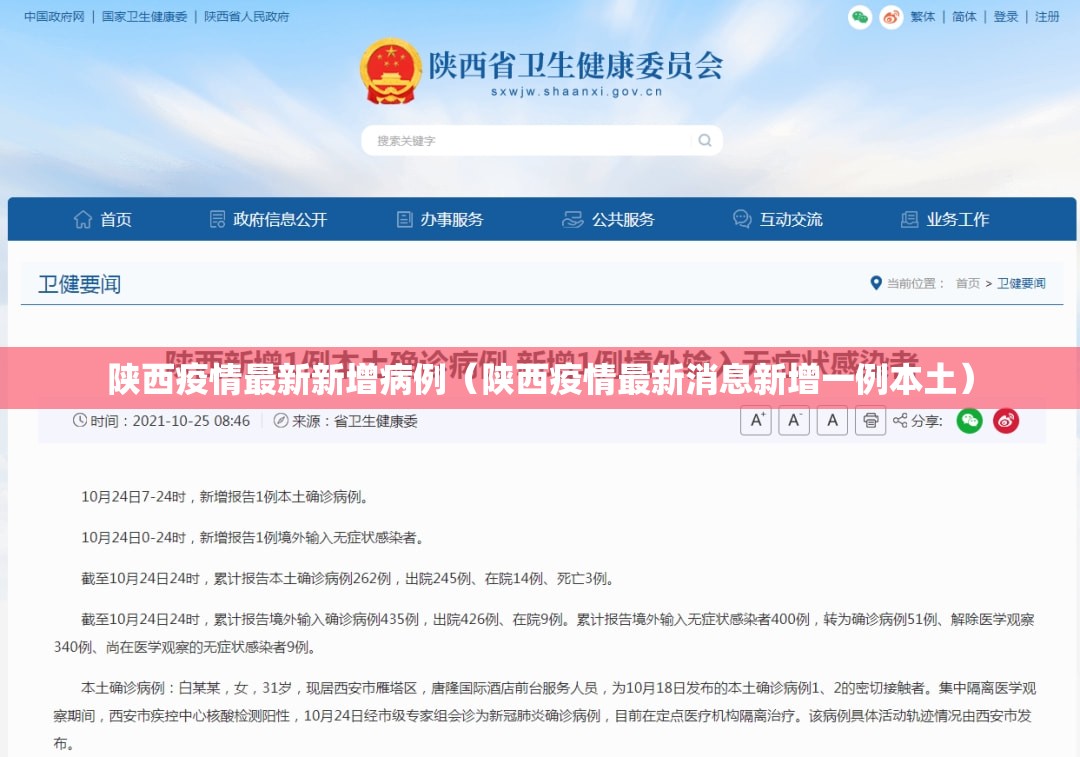Click paragraph starting 本土确诊病例：白某某
Image resolution: width=1080 pixels, height=757 pixels.
pos(545,716)
